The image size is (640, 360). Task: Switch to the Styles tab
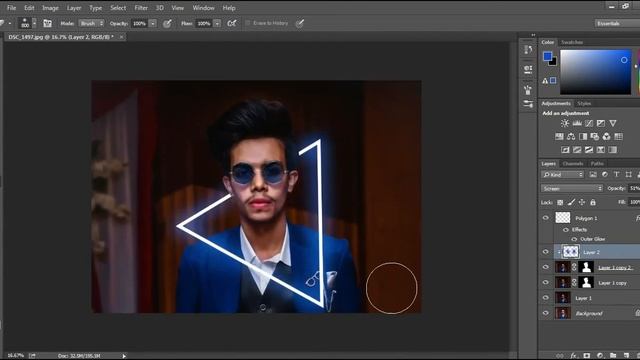click(584, 104)
